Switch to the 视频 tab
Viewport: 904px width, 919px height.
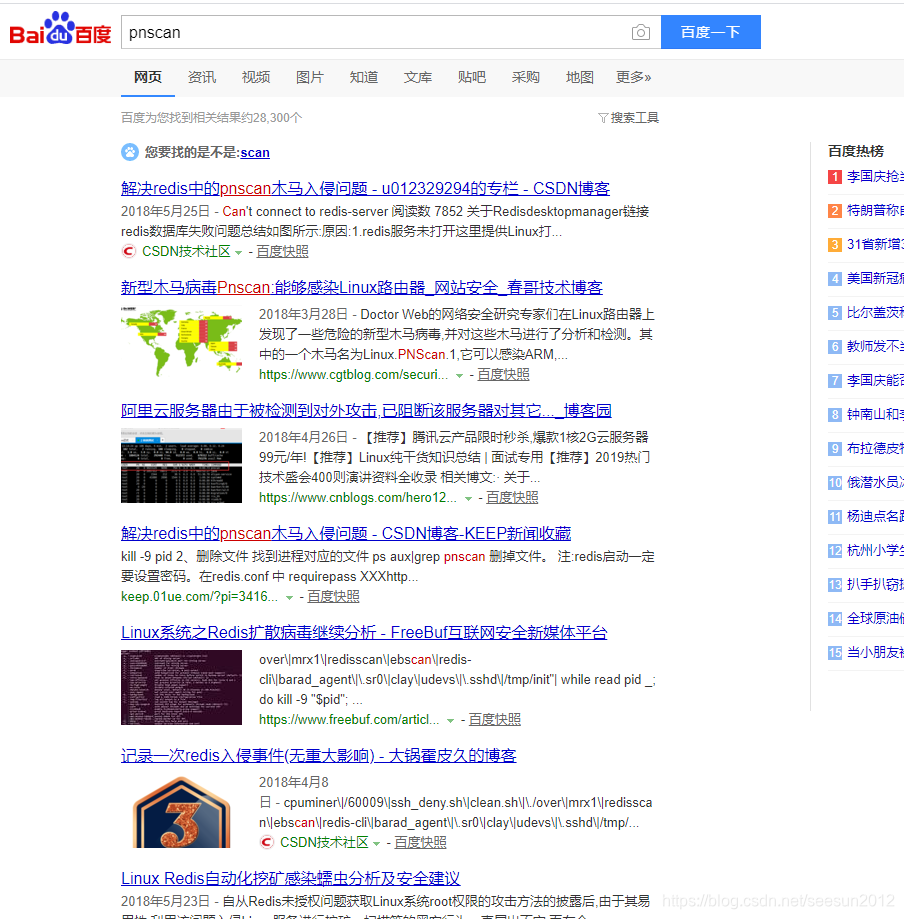256,77
